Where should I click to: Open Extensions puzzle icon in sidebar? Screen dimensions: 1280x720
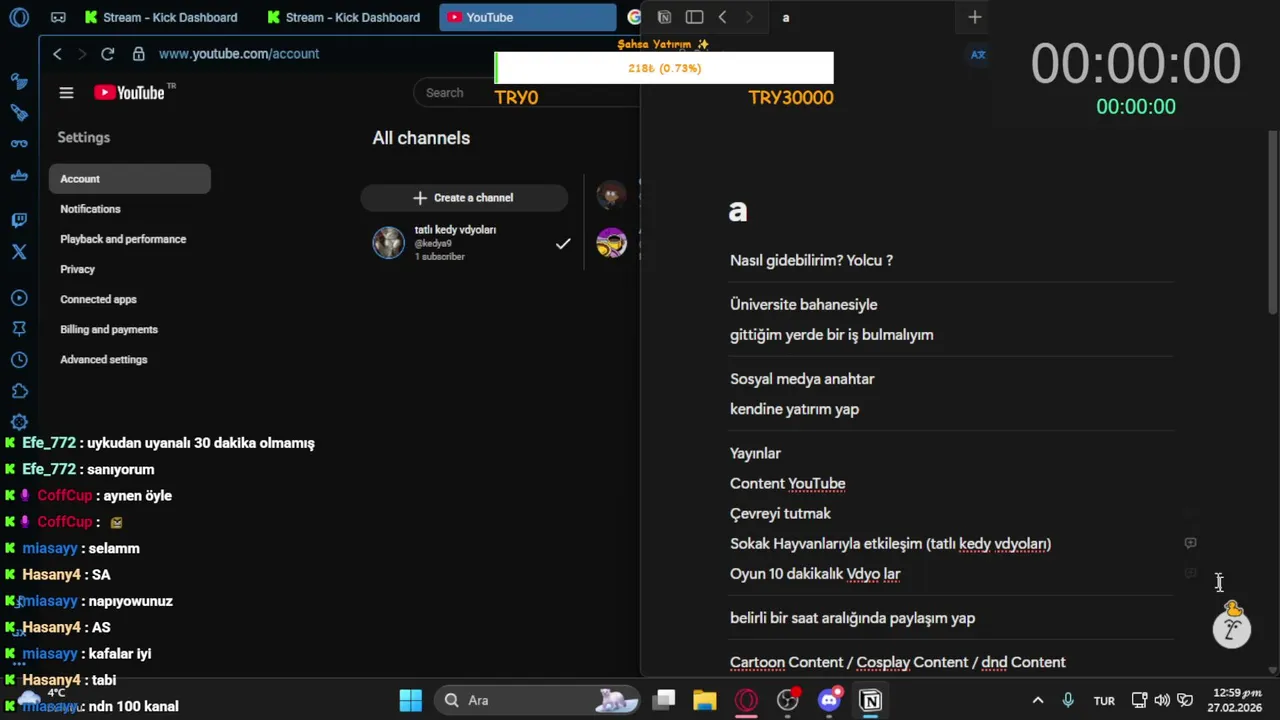(19, 391)
